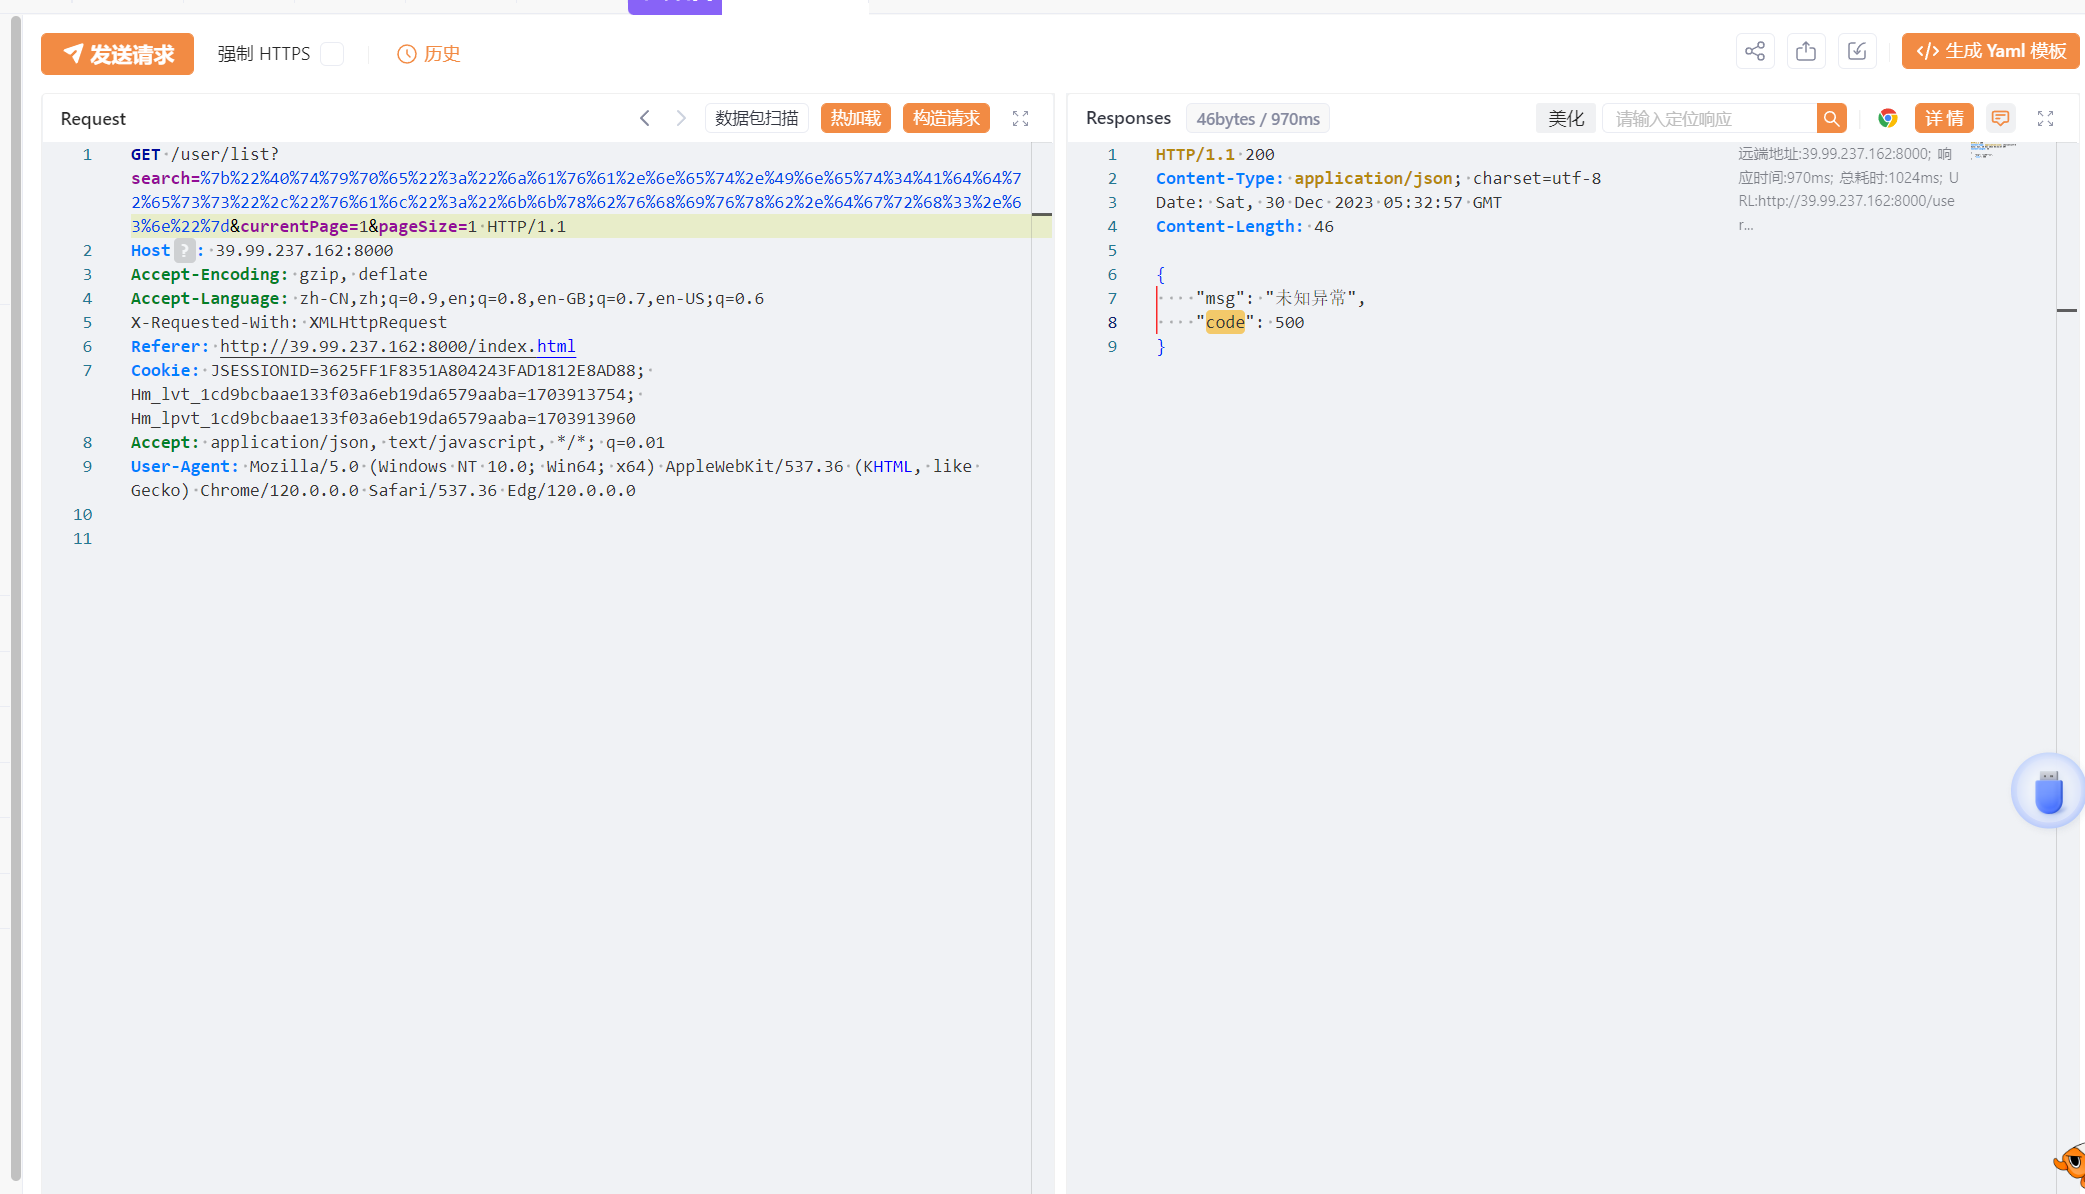Click the 数据包扫描 packet scan button
The image size is (2085, 1194).
coord(757,118)
